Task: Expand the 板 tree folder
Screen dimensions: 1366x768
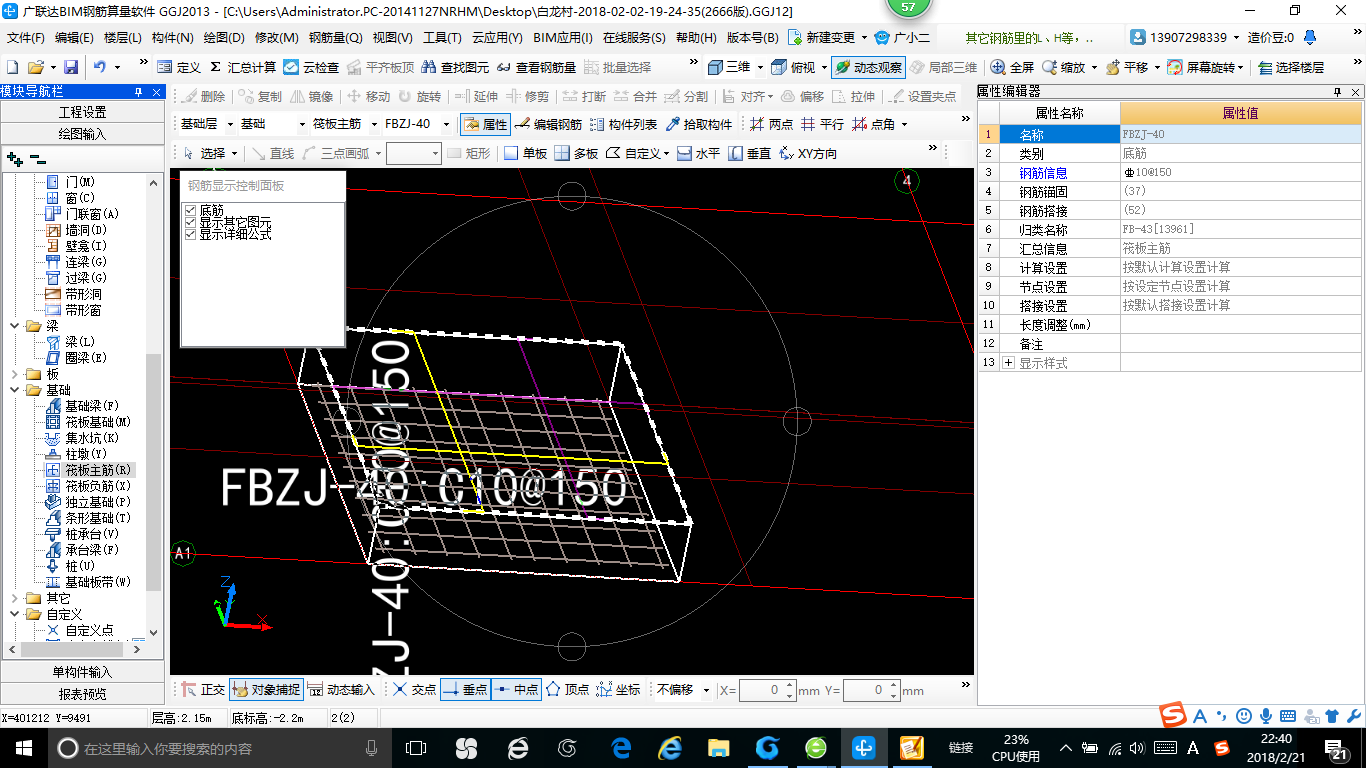Action: coord(14,374)
